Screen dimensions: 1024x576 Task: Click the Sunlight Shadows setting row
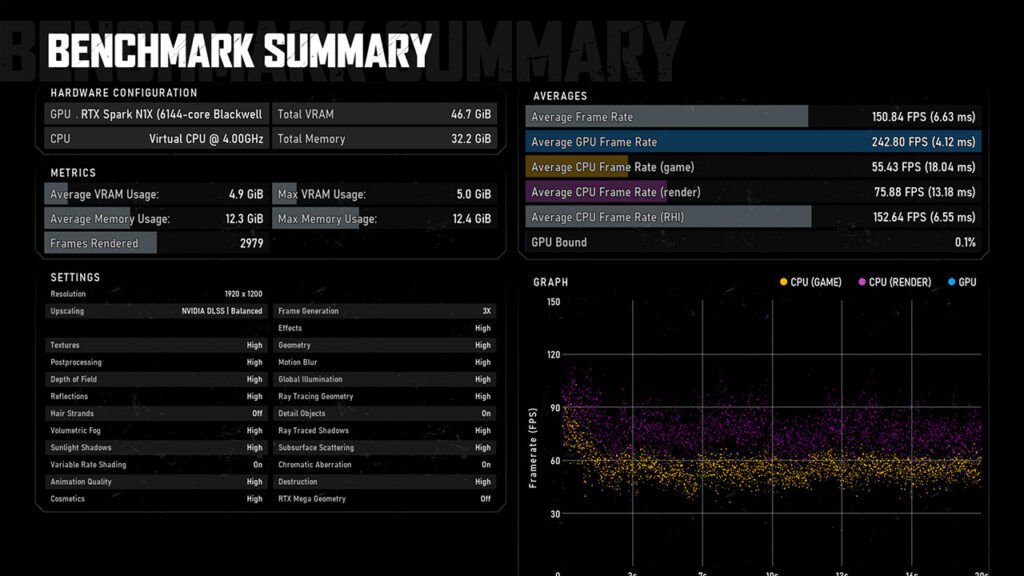coord(157,447)
